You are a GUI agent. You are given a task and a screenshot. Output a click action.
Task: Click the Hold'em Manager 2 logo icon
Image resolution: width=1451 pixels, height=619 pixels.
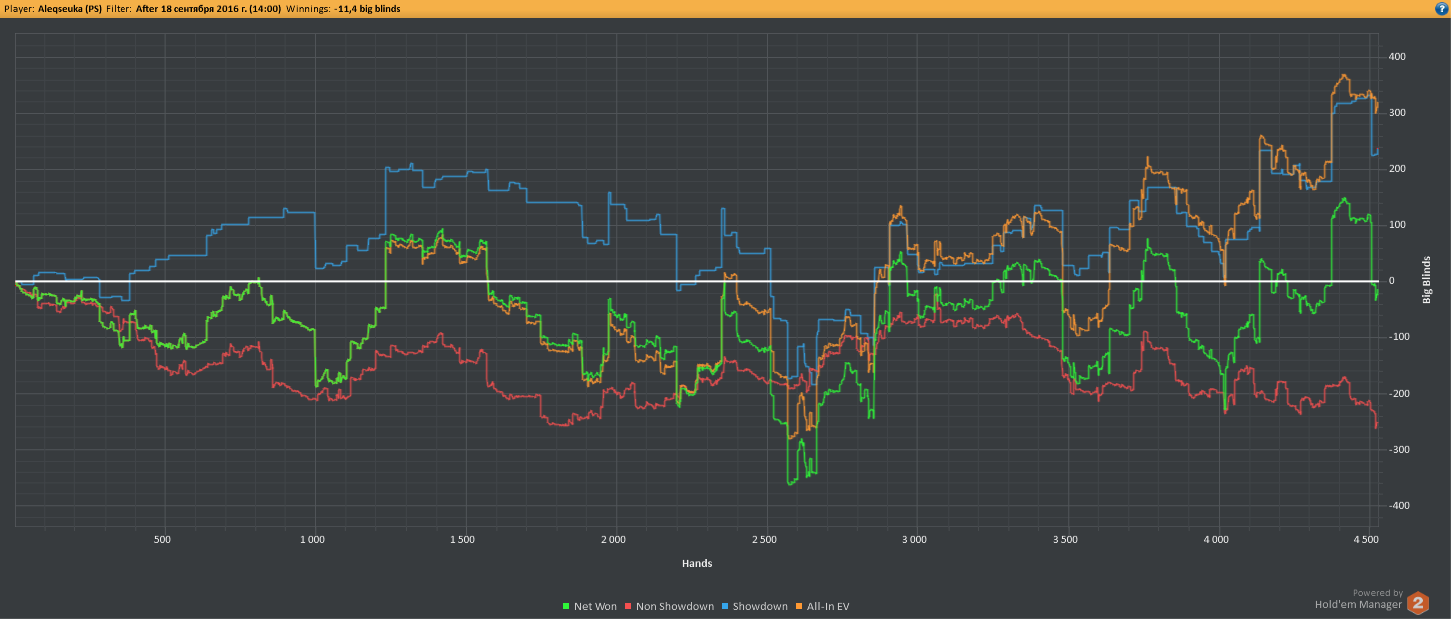1418,602
